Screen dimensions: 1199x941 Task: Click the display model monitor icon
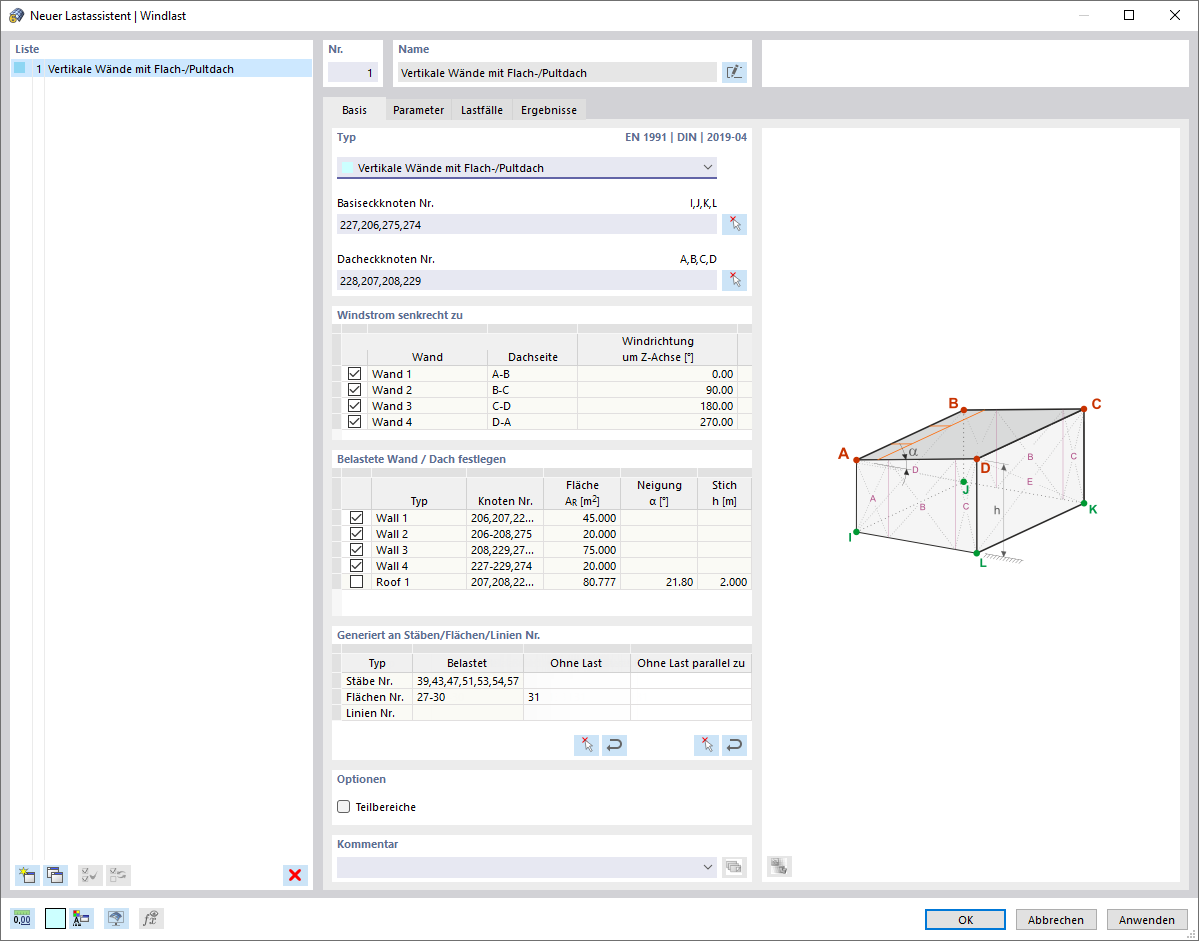point(116,918)
